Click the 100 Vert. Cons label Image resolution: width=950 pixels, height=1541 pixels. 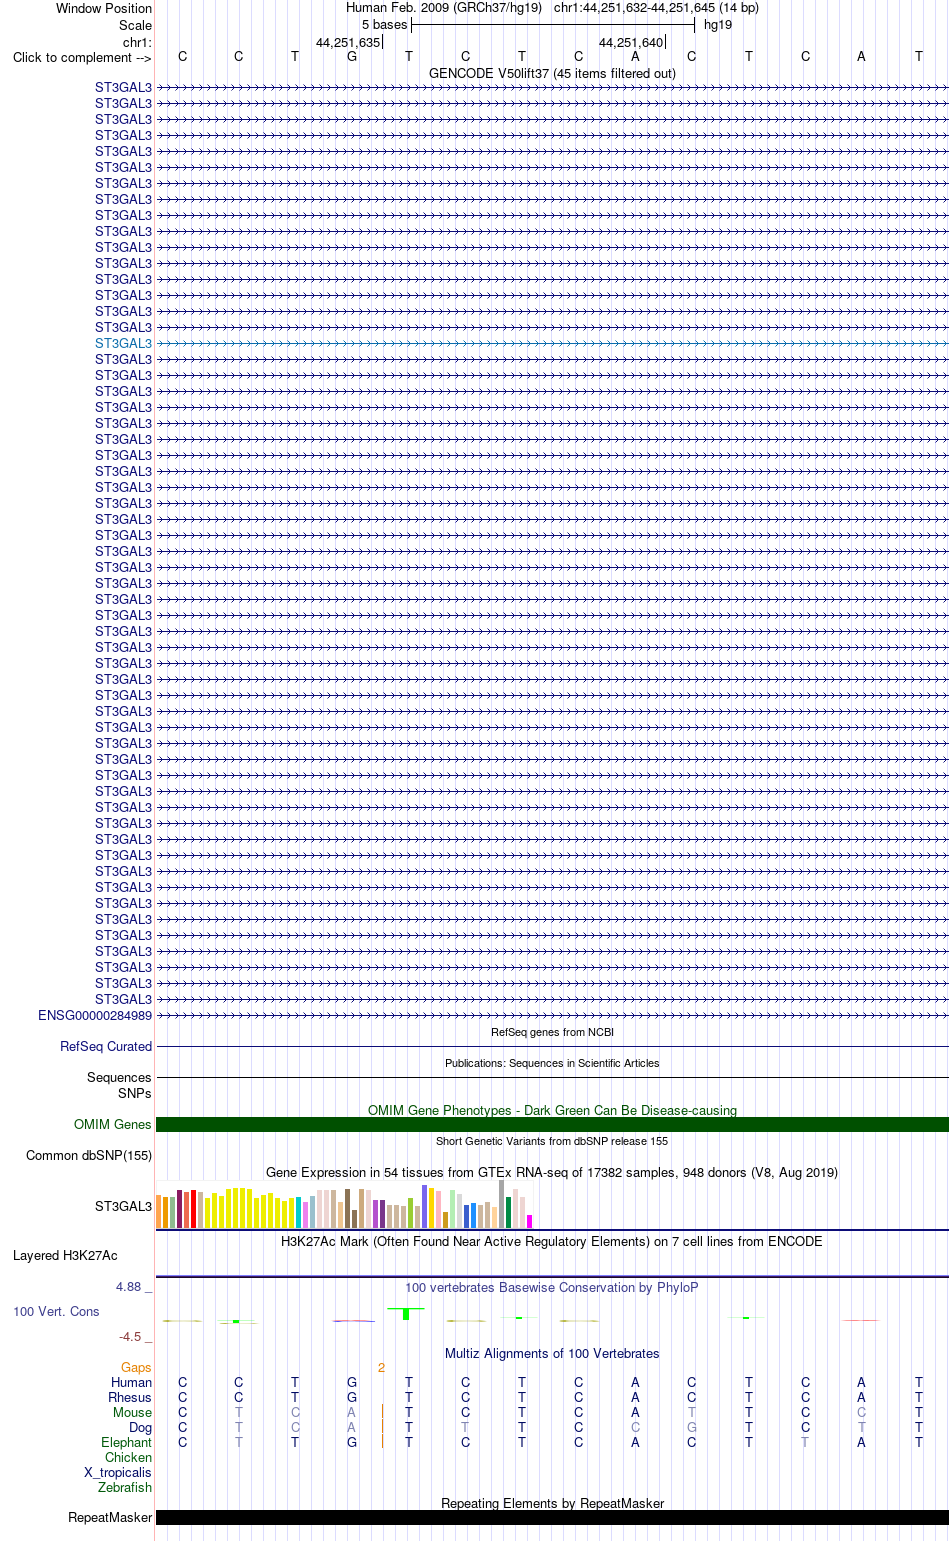[x=56, y=1311]
